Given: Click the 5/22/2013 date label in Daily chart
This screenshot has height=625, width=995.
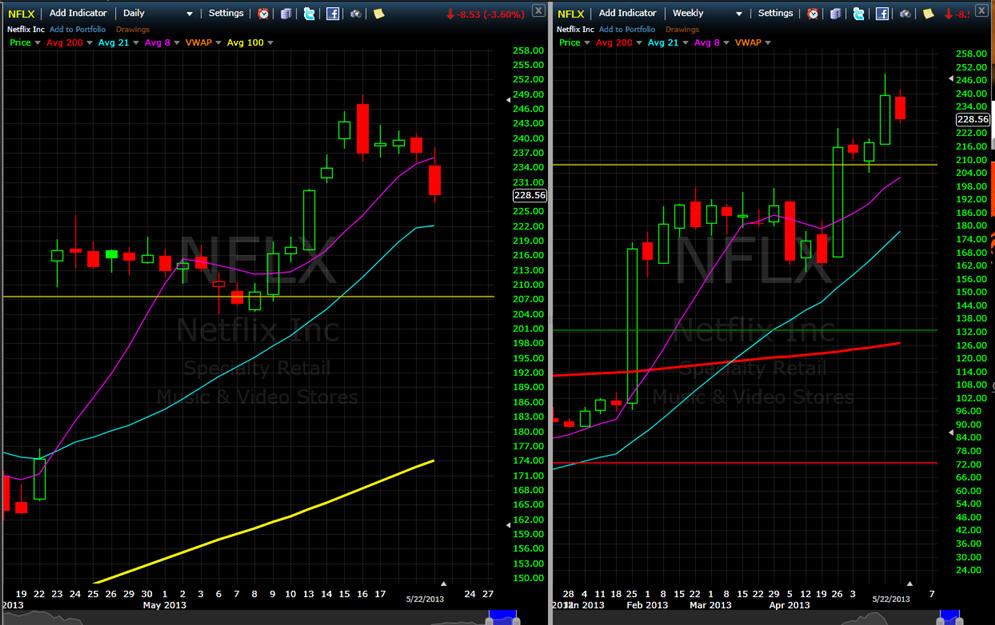Looking at the screenshot, I should (425, 599).
